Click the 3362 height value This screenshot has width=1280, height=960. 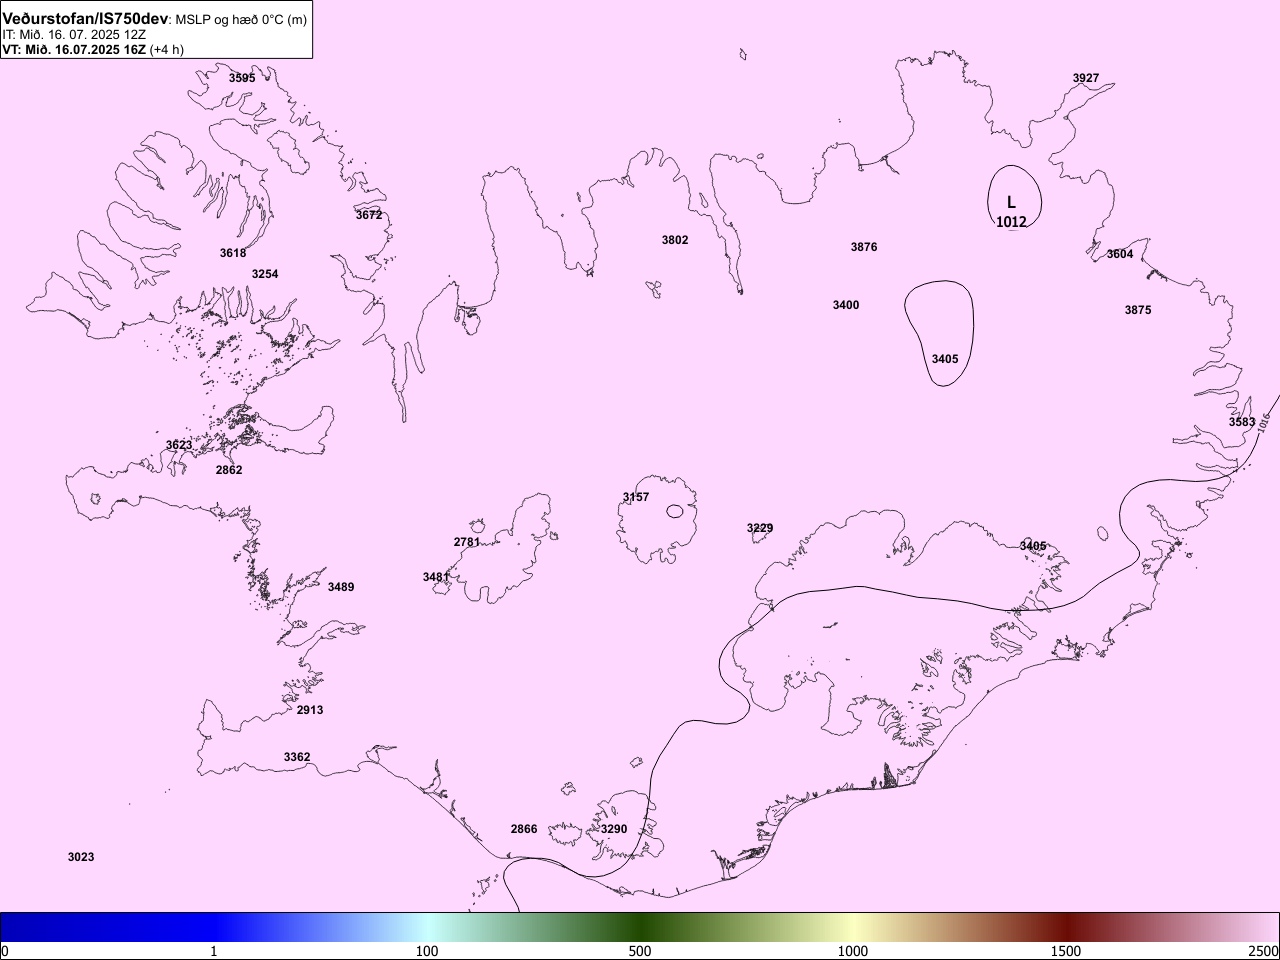(x=297, y=757)
